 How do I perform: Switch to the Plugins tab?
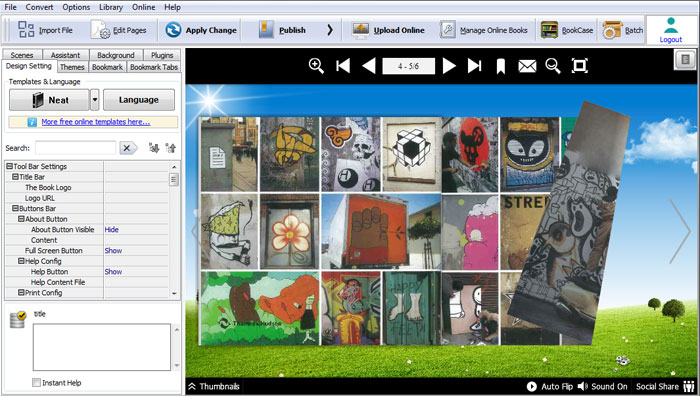point(162,55)
